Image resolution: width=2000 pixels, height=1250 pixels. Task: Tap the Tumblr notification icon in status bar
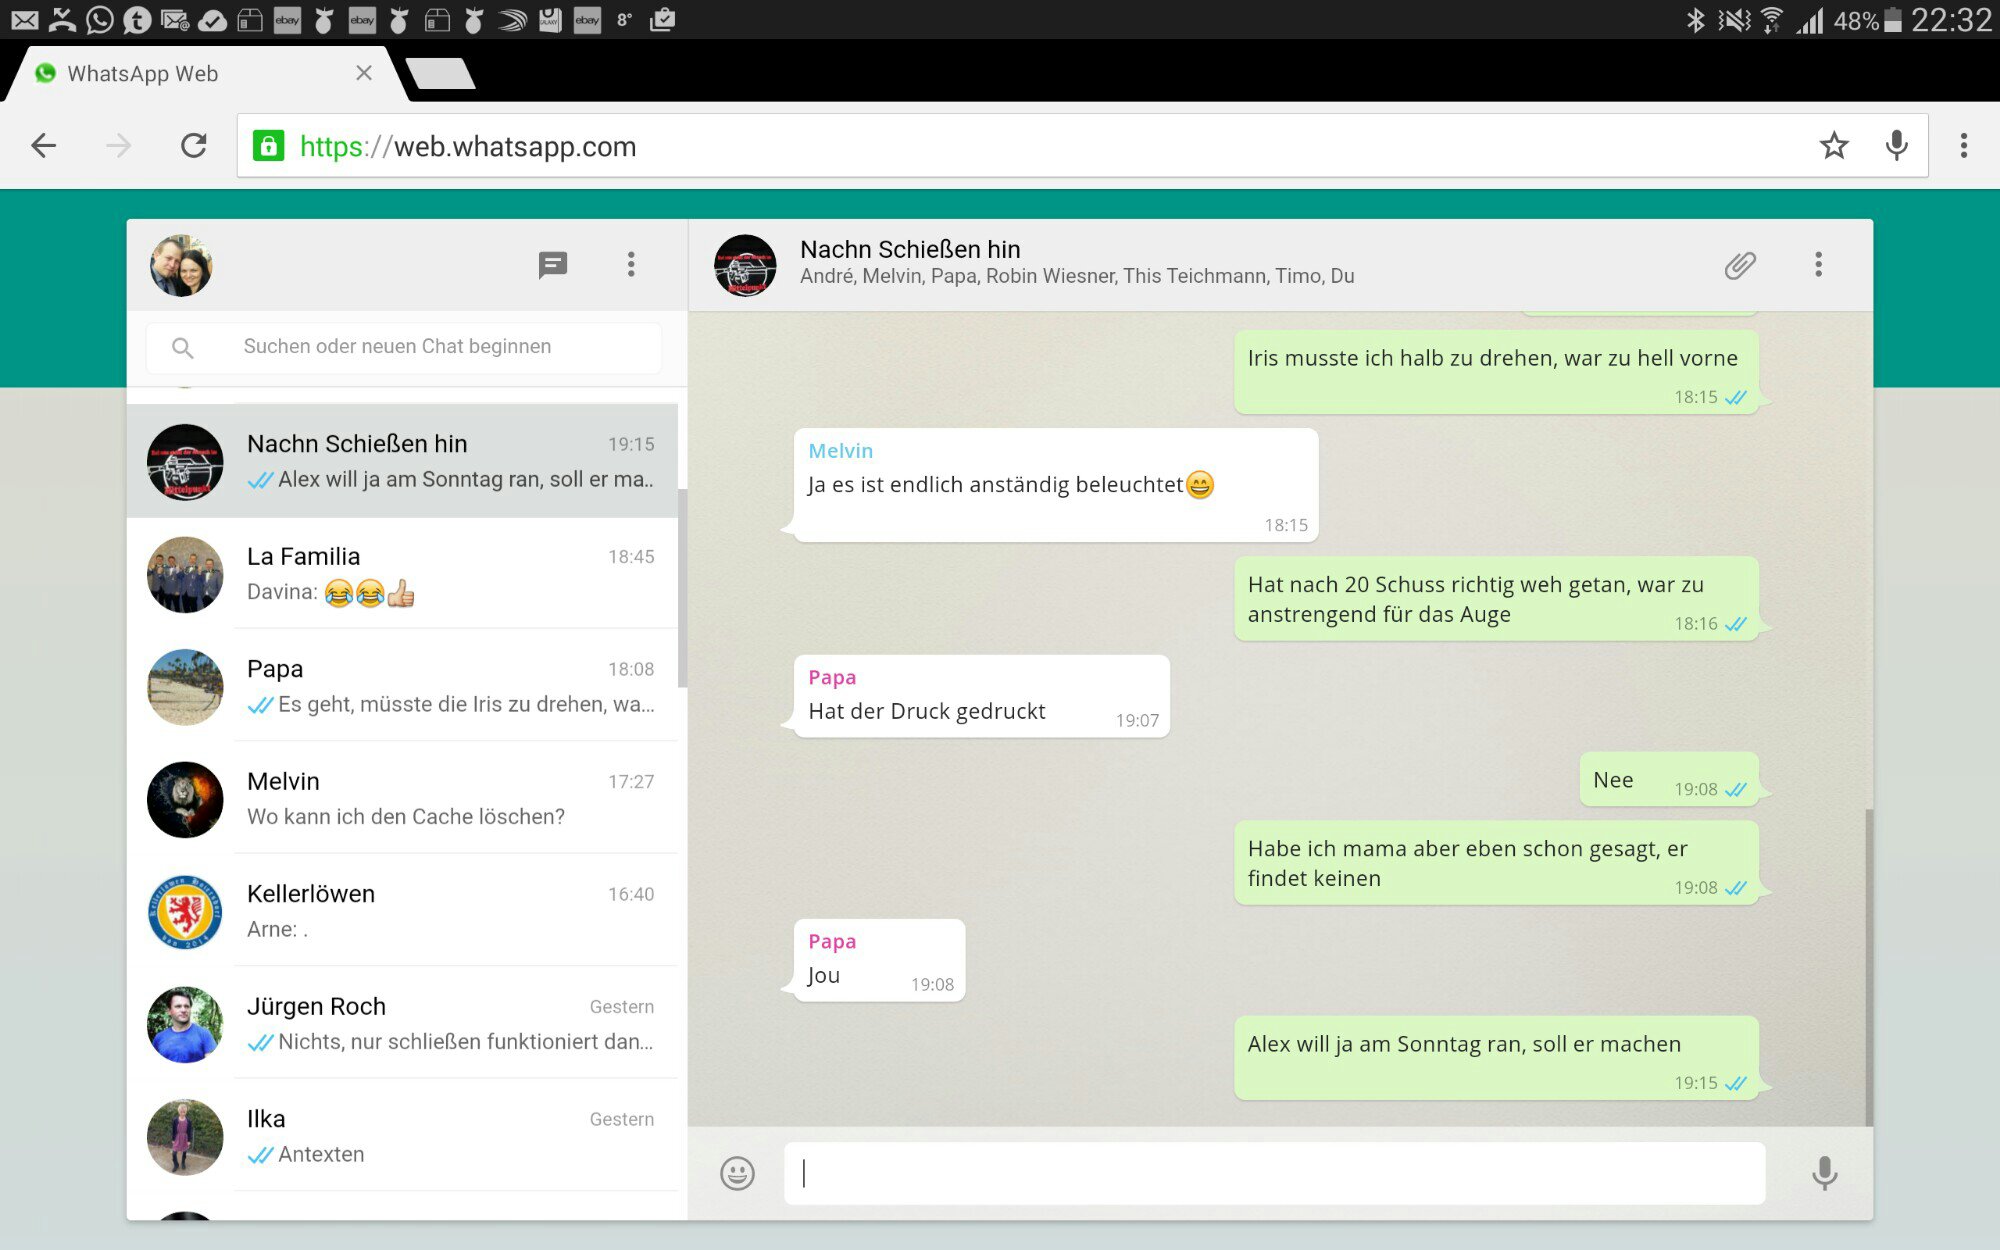tap(136, 19)
